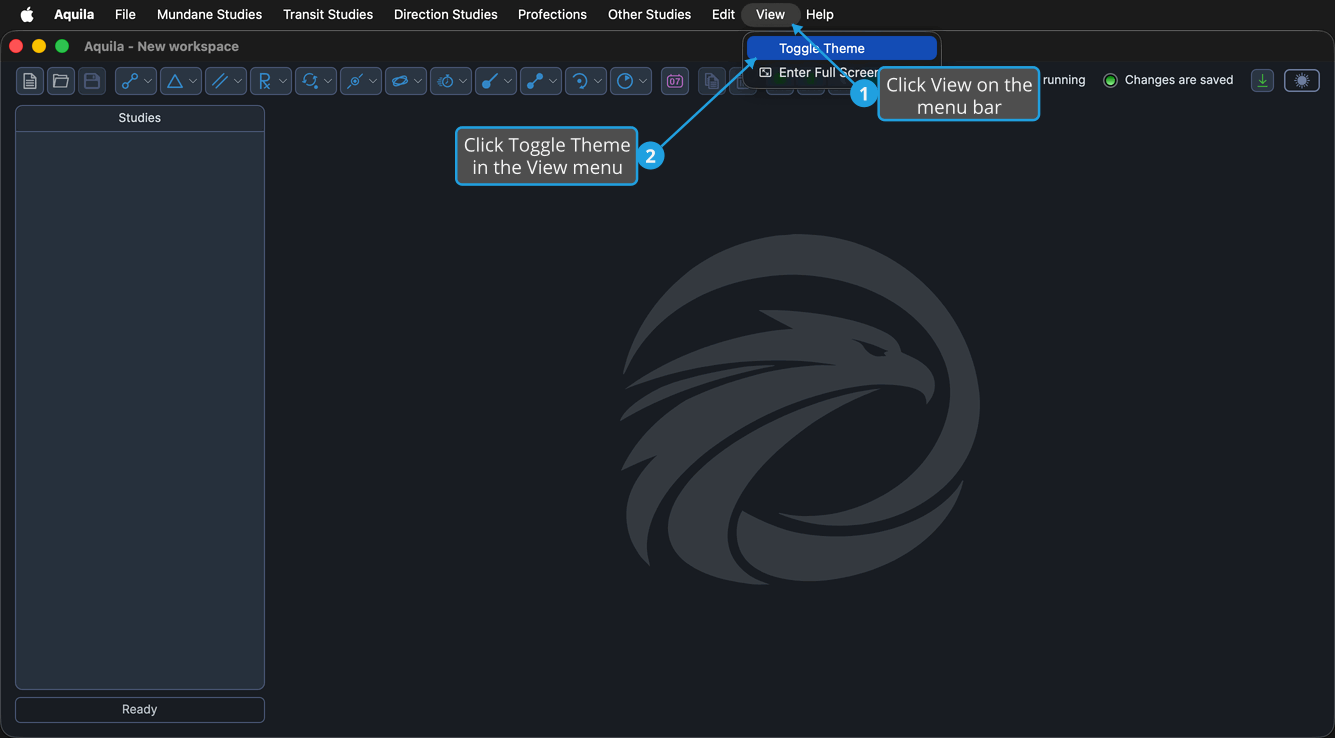1335x738 pixels.
Task: Click the copy pages toolbar icon
Action: click(x=711, y=81)
